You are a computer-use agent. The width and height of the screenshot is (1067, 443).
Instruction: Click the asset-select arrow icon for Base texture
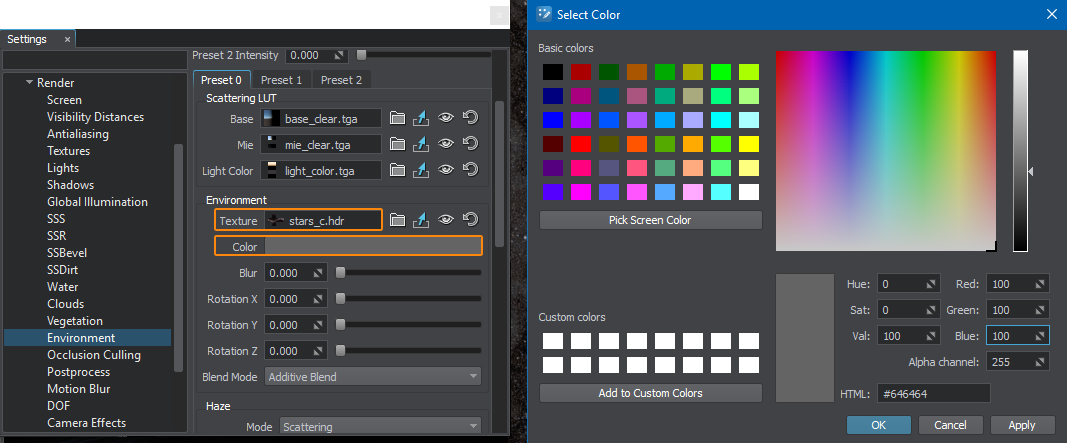coord(421,118)
